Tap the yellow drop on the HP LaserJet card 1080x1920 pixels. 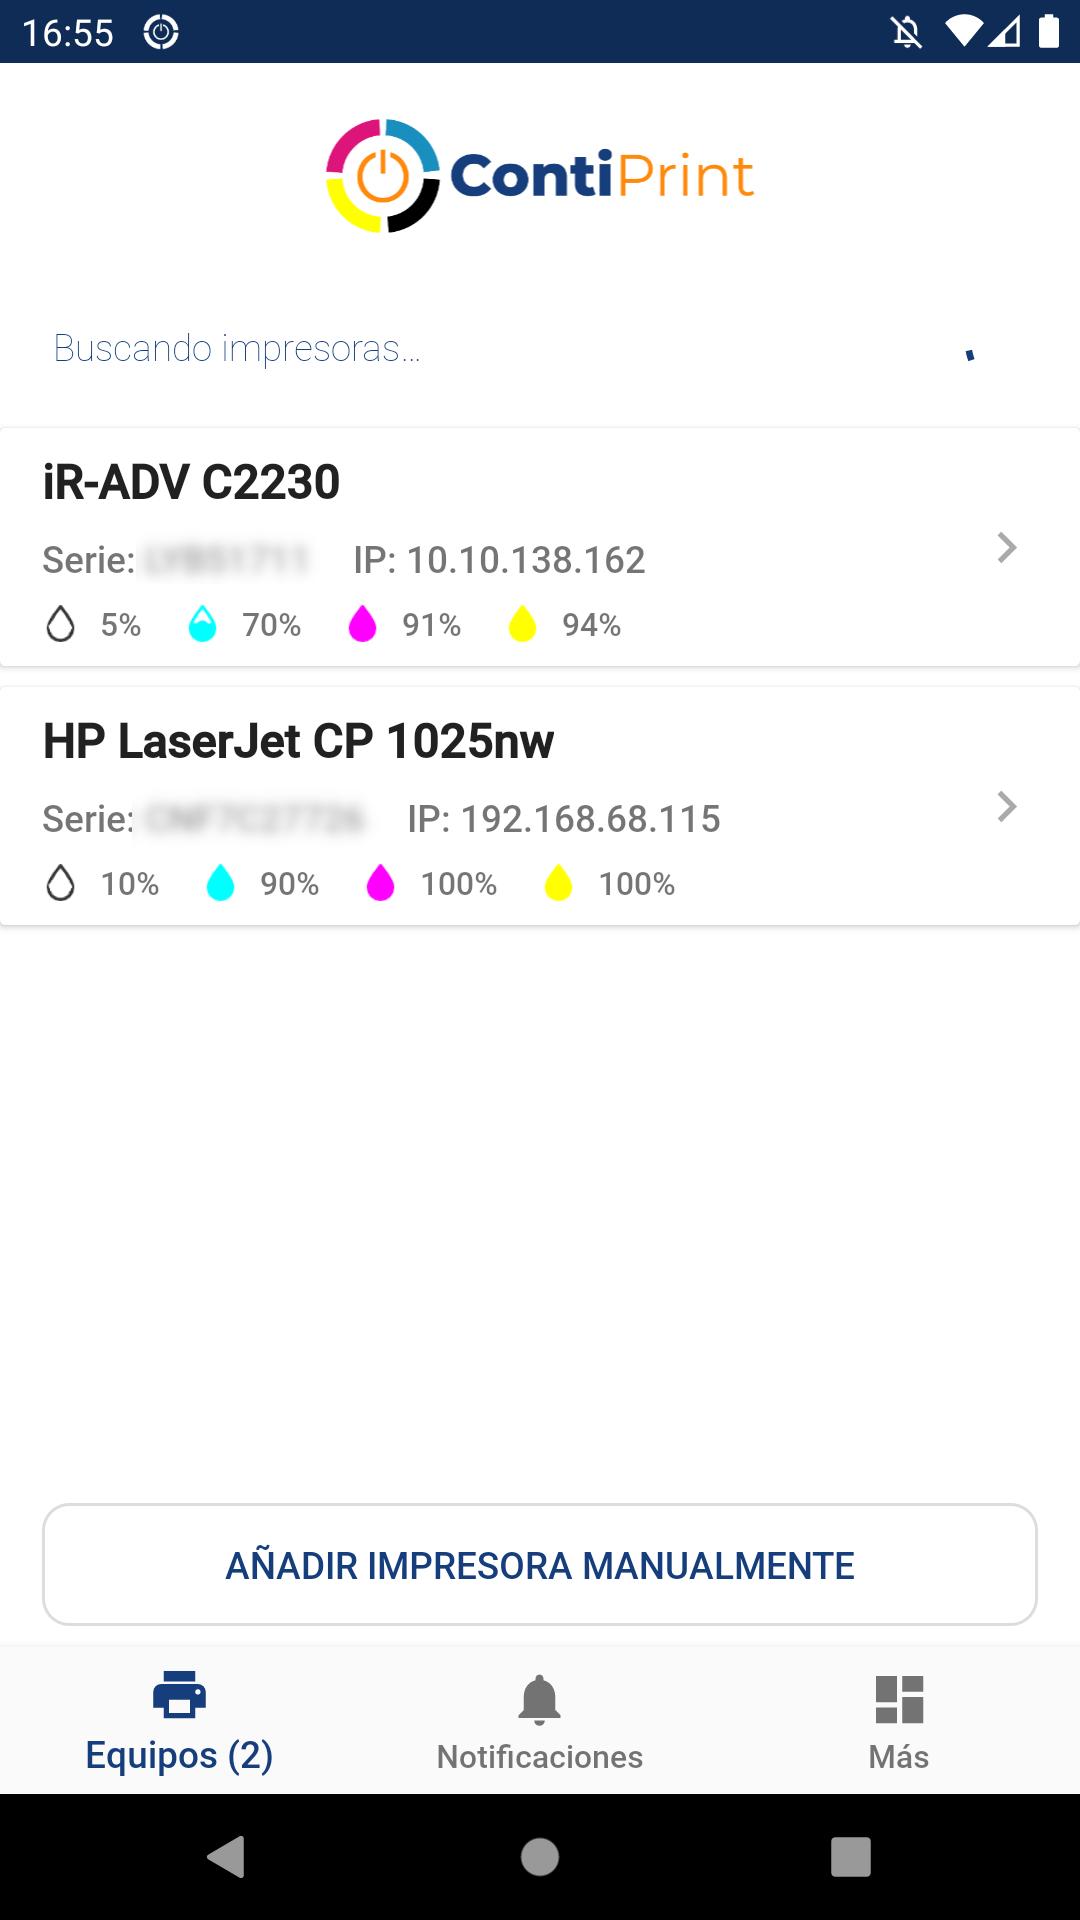[558, 883]
